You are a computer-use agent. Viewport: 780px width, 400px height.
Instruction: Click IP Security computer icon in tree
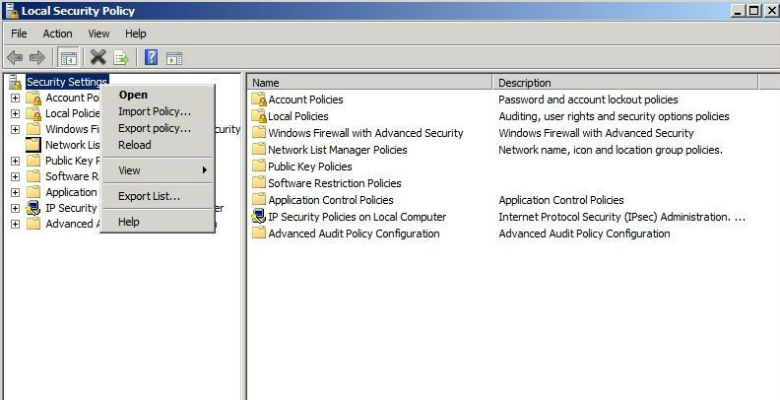coord(33,208)
